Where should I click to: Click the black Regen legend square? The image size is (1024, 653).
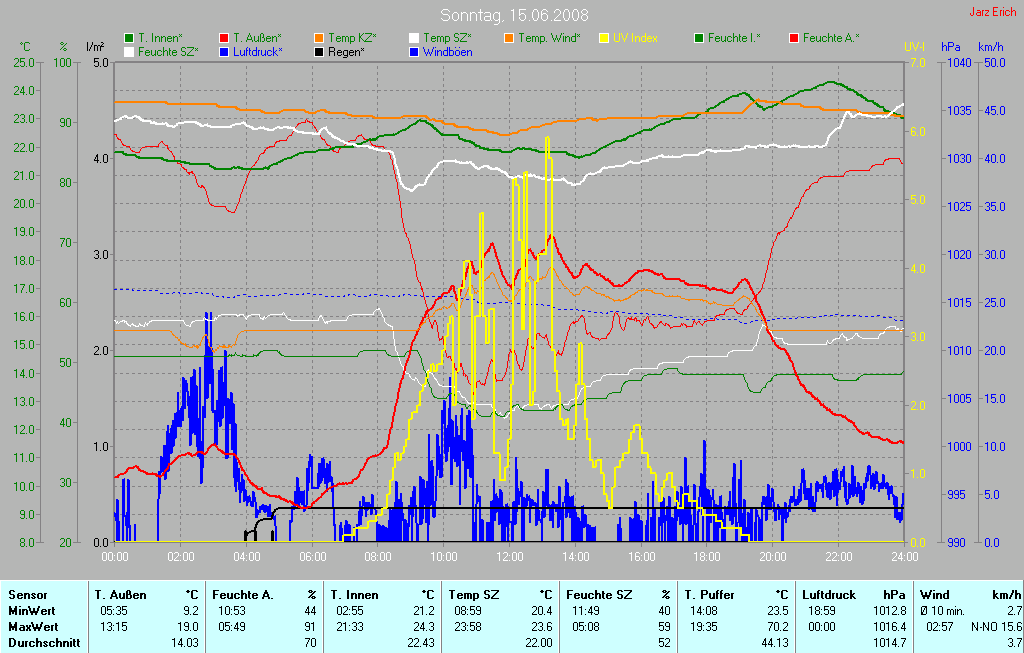[x=319, y=51]
